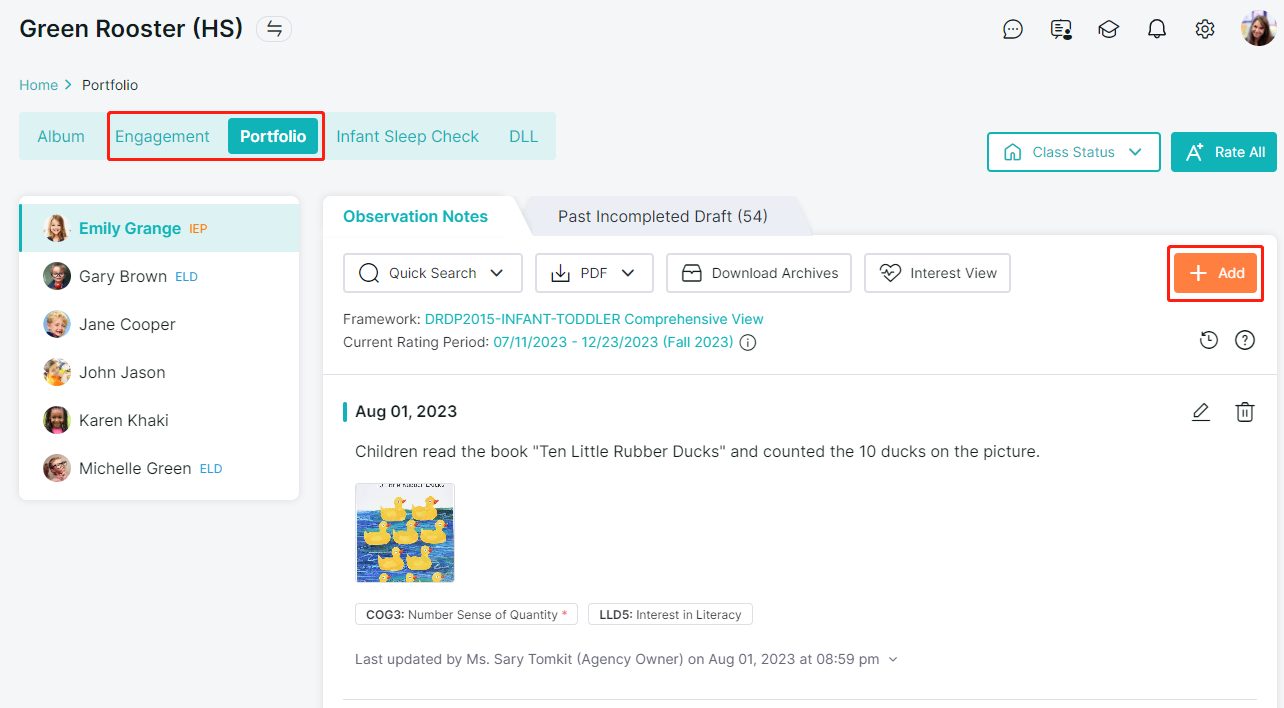
Task: Click the orange Add button
Action: (1215, 273)
